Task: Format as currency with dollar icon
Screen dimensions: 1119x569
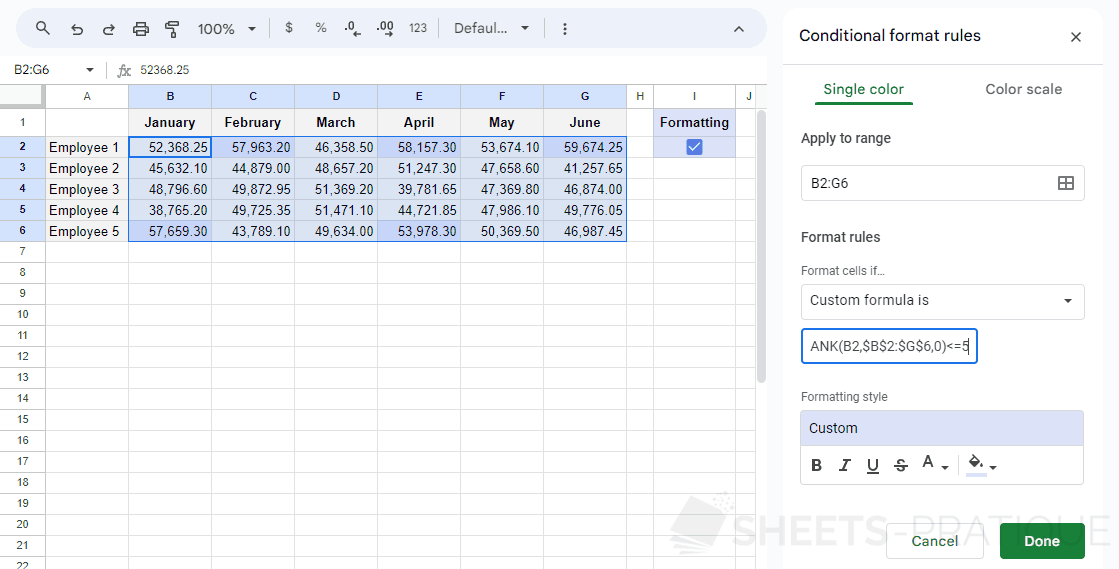Action: (x=288, y=28)
